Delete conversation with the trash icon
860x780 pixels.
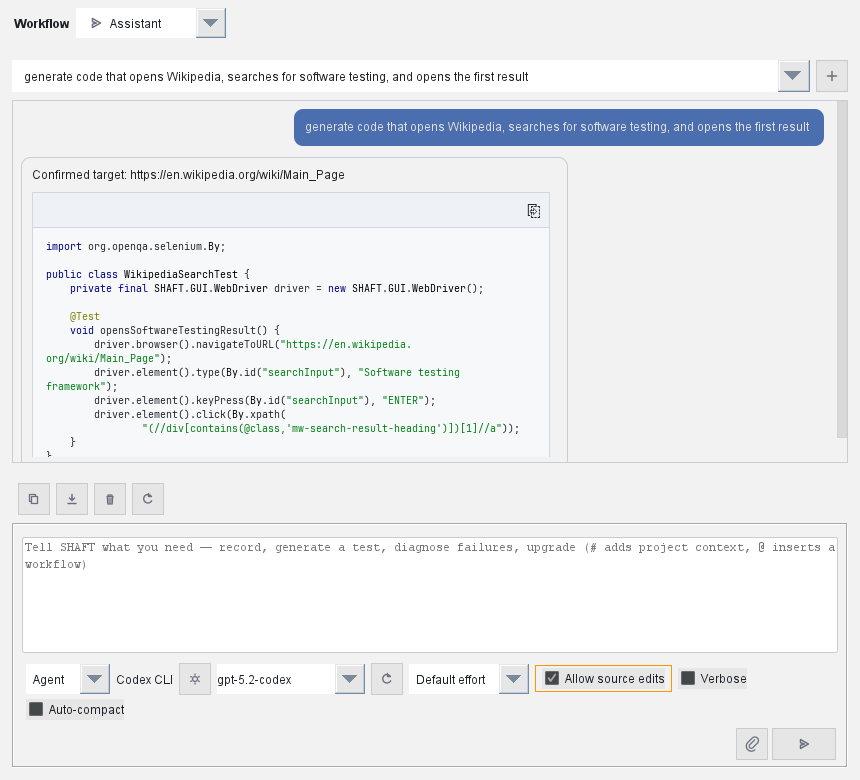coord(110,499)
